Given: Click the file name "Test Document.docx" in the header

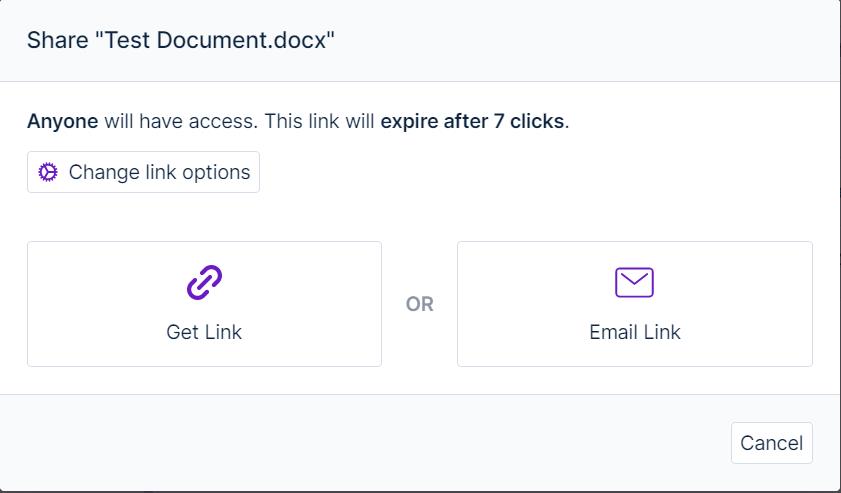Looking at the screenshot, I should 215,40.
